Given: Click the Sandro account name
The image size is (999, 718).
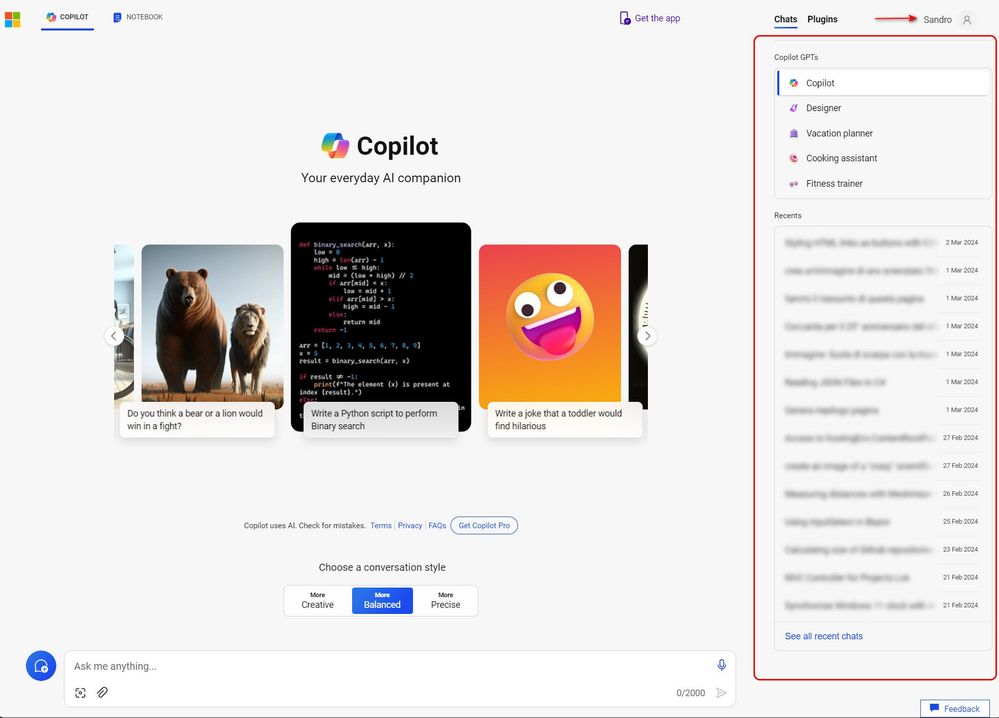Looking at the screenshot, I should [937, 20].
